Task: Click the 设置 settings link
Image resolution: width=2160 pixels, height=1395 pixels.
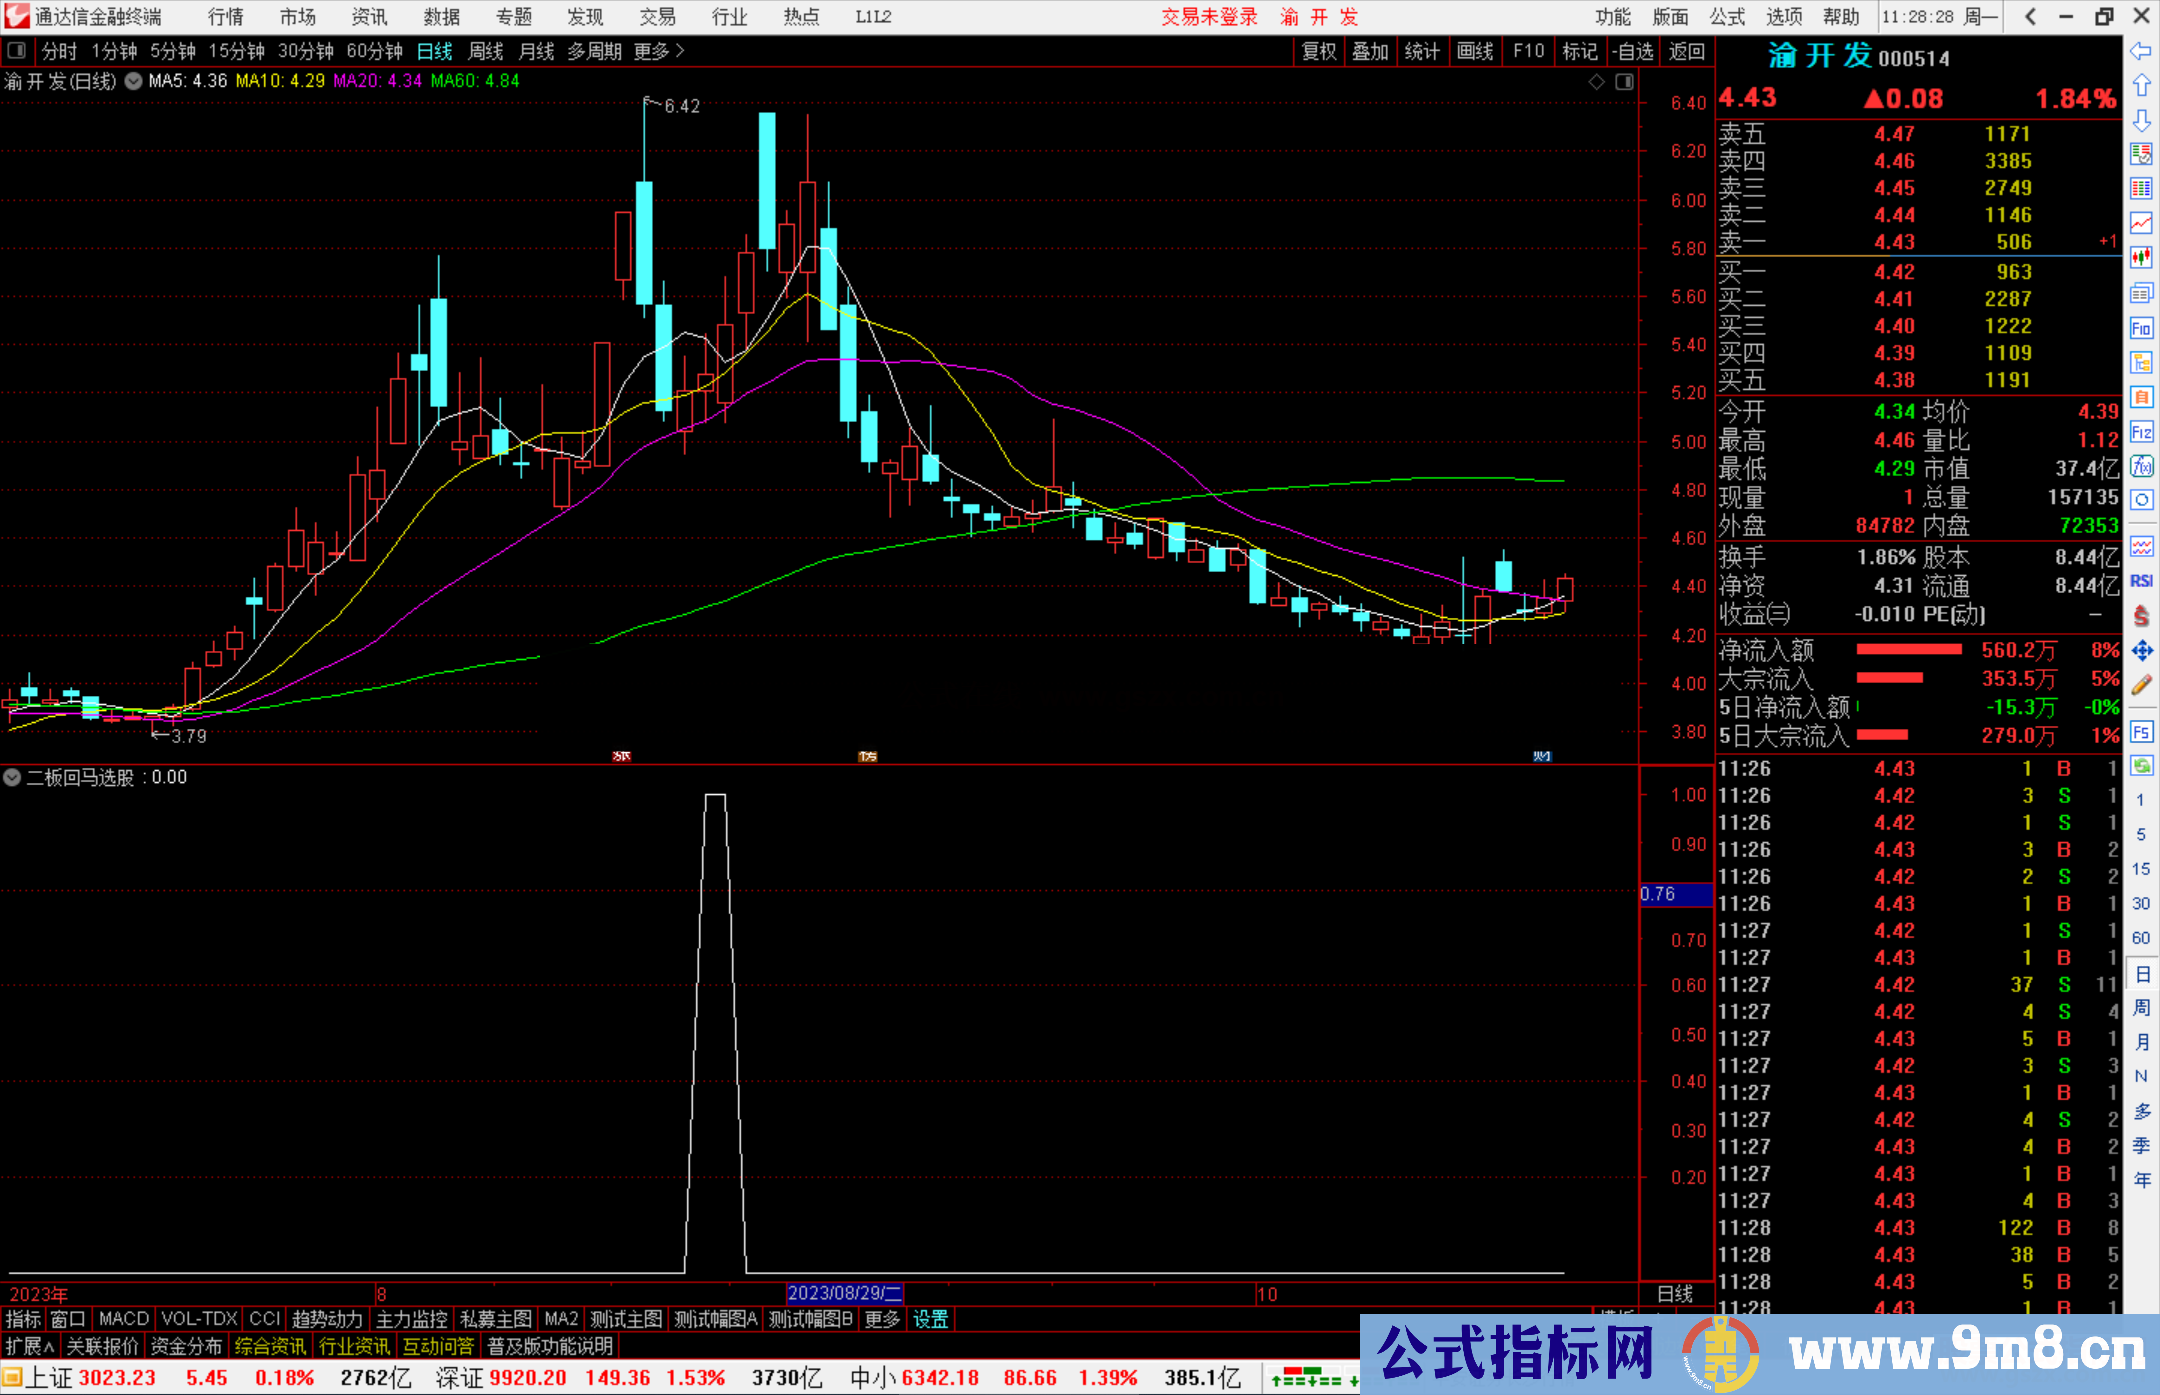Action: click(x=930, y=1319)
